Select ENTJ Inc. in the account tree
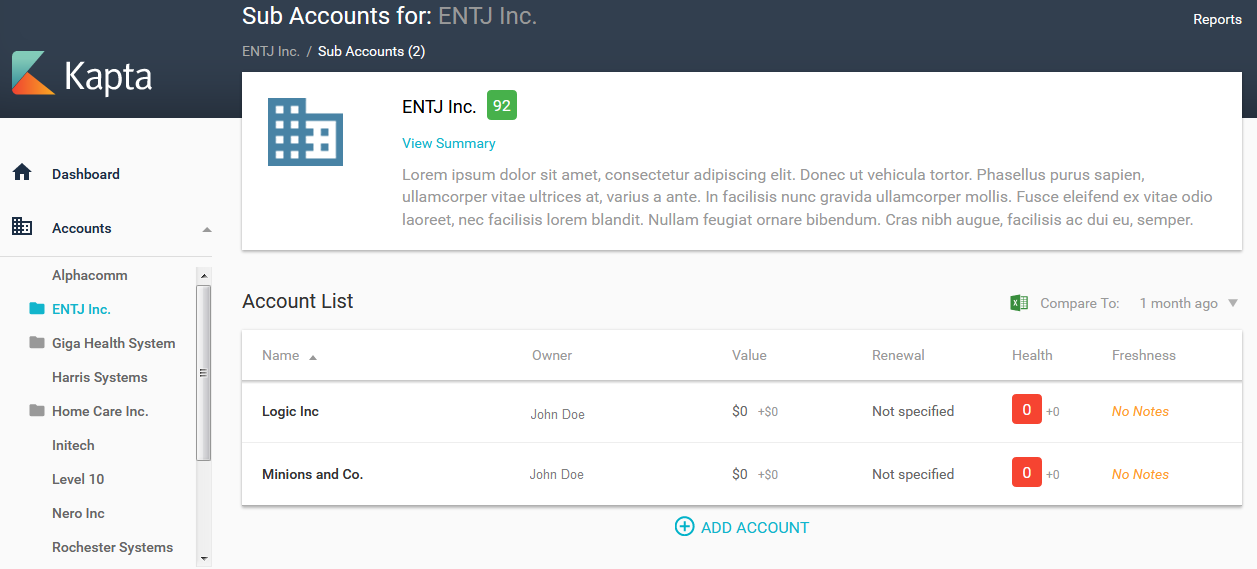 pos(81,309)
